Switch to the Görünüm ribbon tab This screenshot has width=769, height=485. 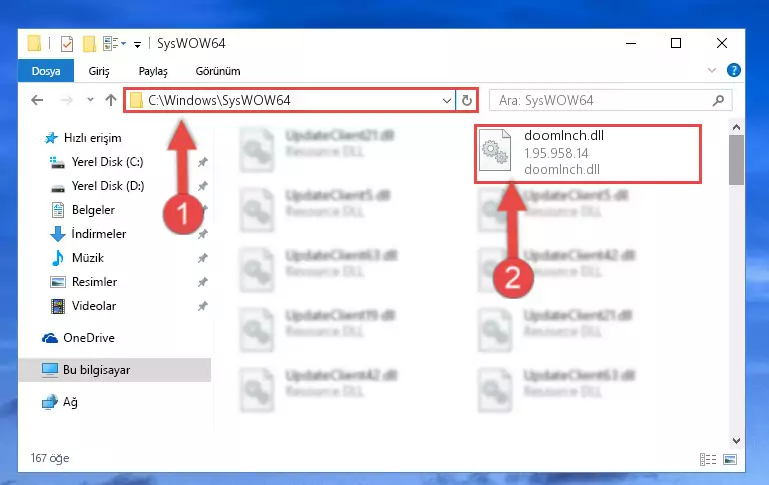click(x=218, y=71)
